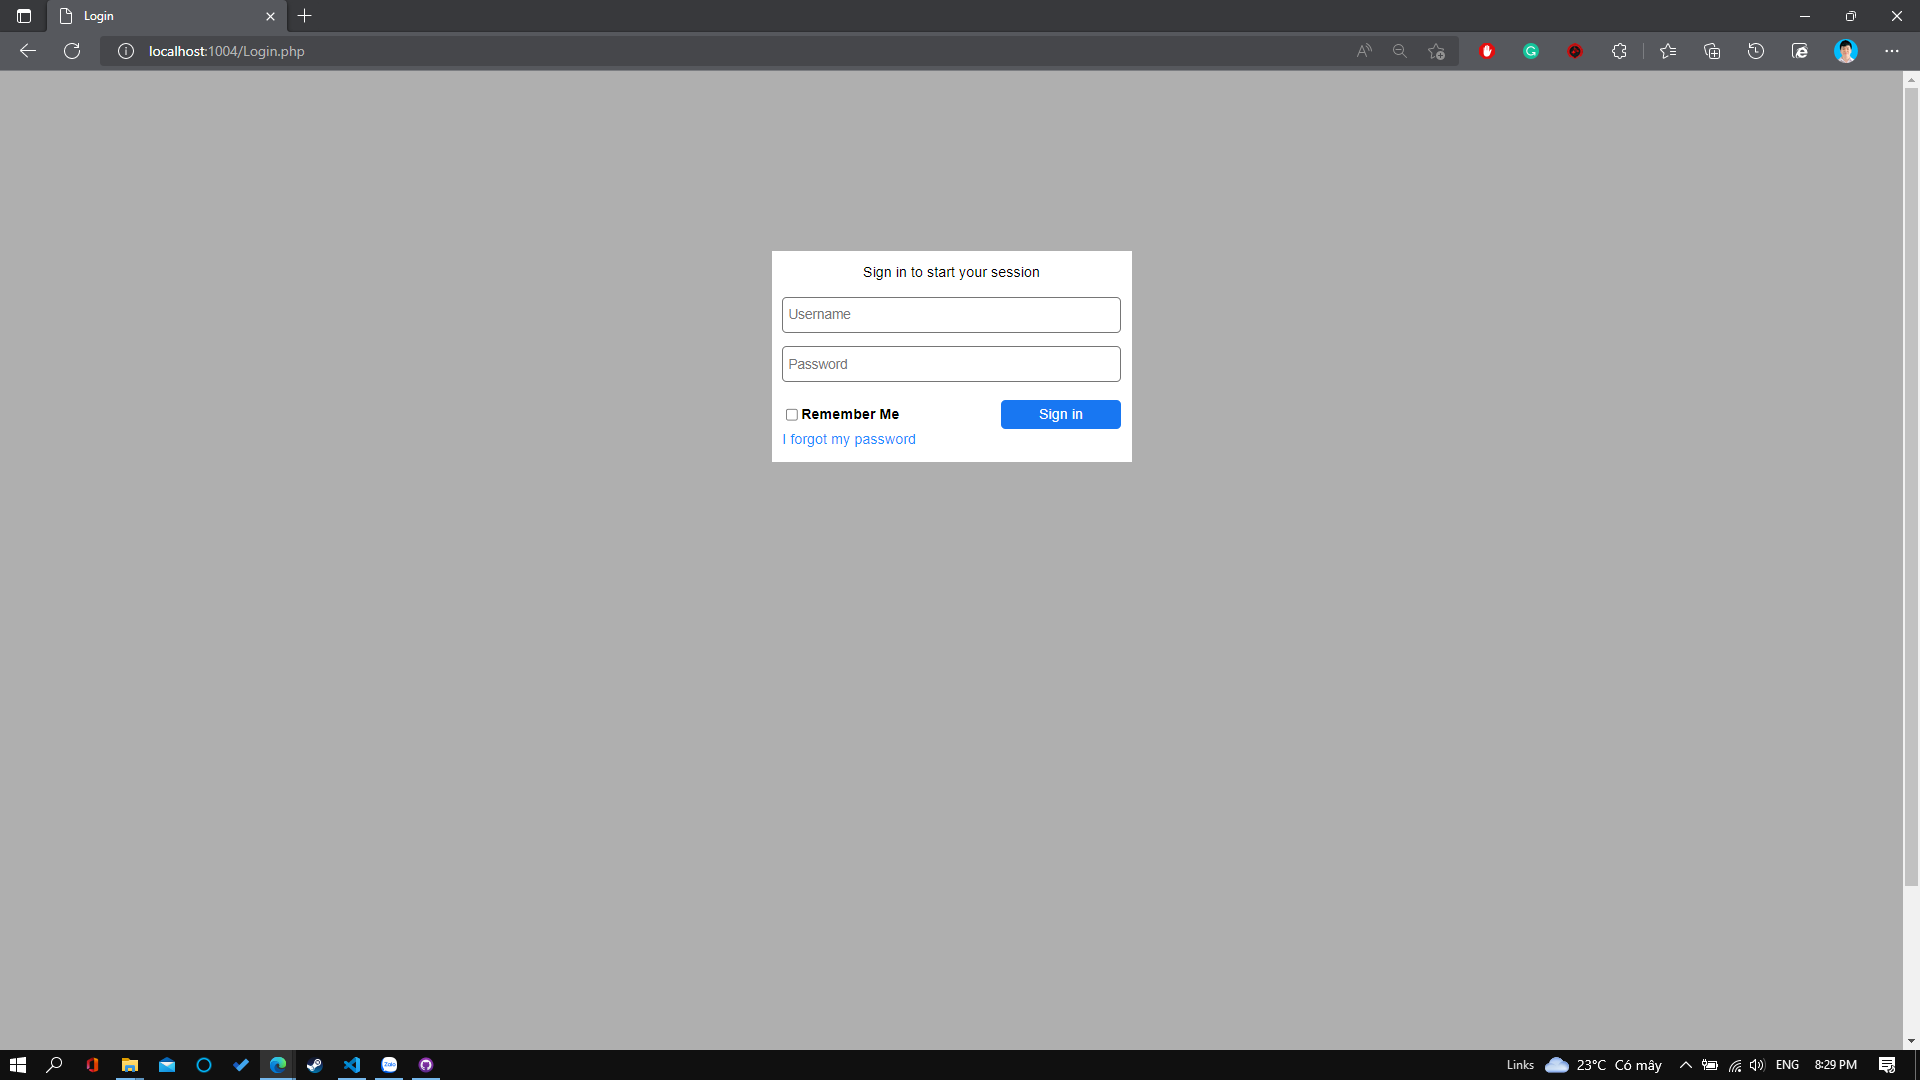The image size is (1920, 1080).
Task: Open the browser Settings ellipsis menu
Action: (x=1892, y=51)
